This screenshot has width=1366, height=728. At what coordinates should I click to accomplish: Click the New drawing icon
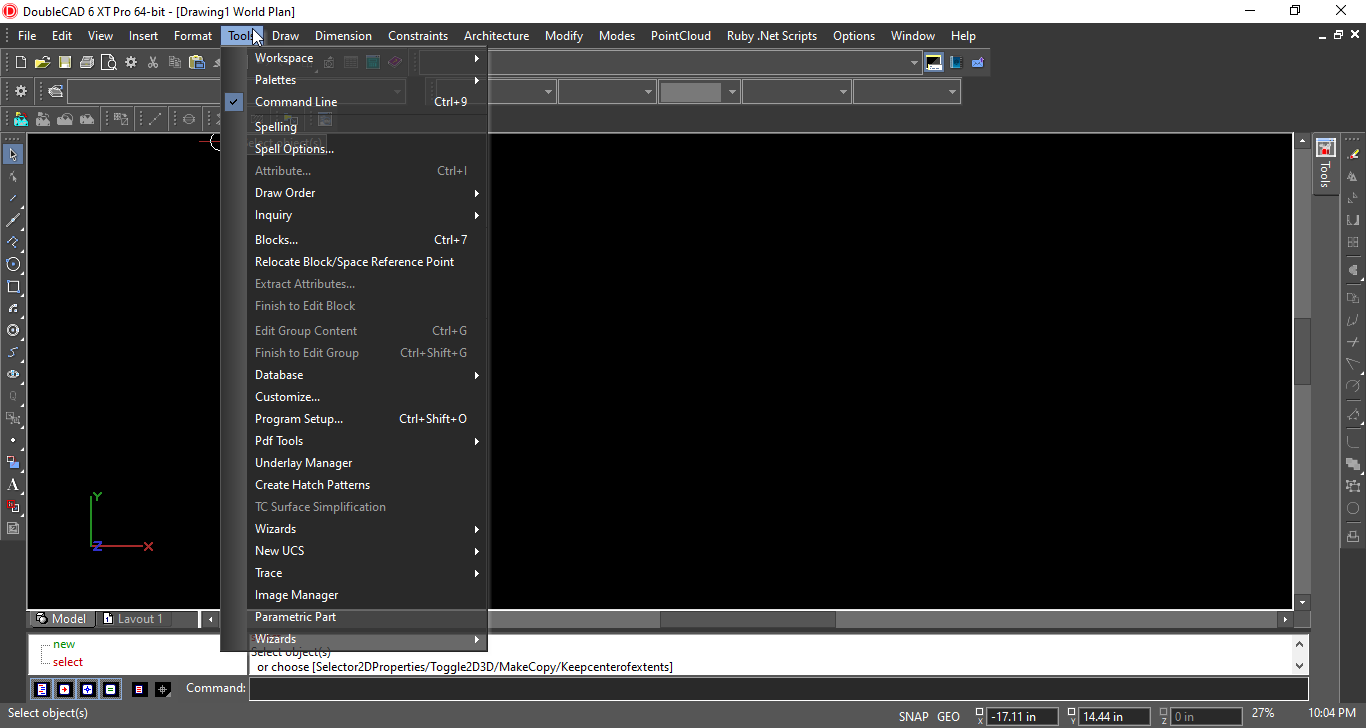[21, 62]
